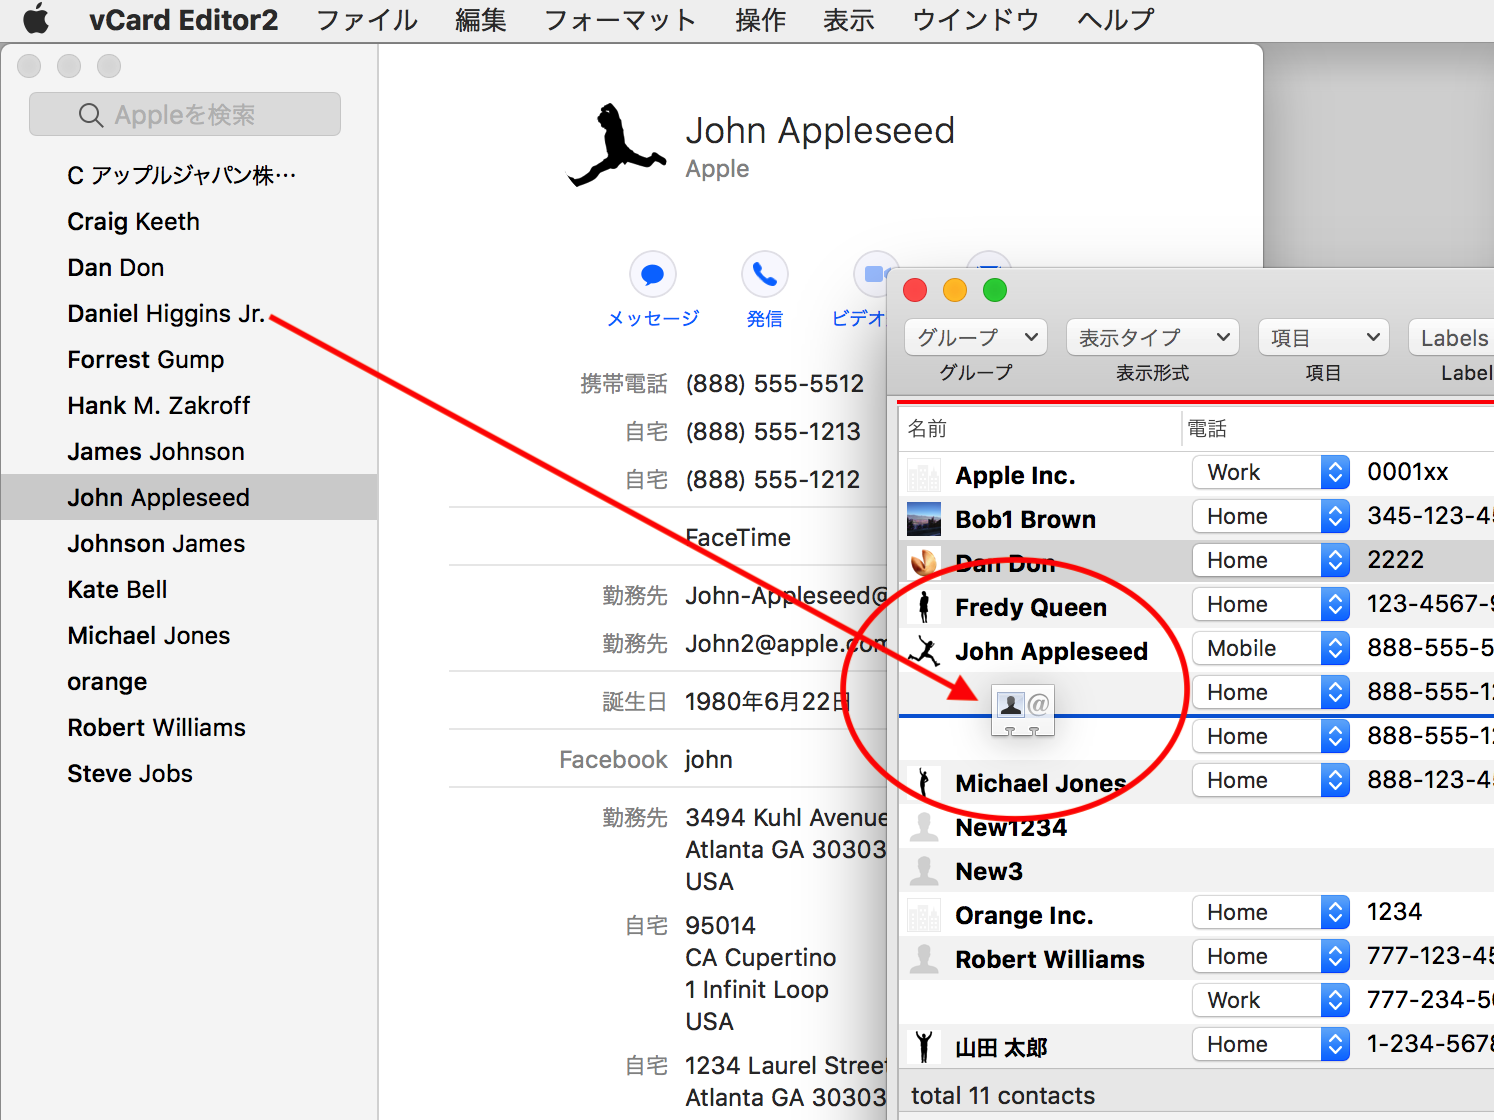Image resolution: width=1494 pixels, height=1120 pixels.
Task: Click the 1234 phone number for Orange Inc.
Action: click(x=1394, y=912)
